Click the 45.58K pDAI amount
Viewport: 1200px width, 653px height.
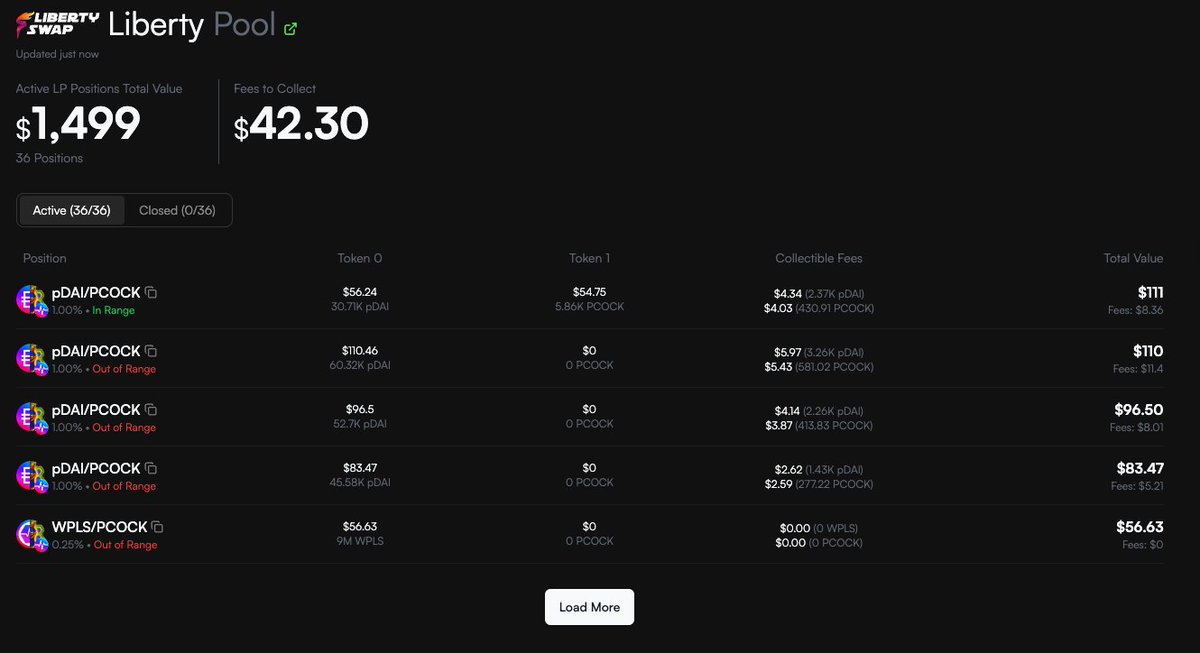click(360, 483)
